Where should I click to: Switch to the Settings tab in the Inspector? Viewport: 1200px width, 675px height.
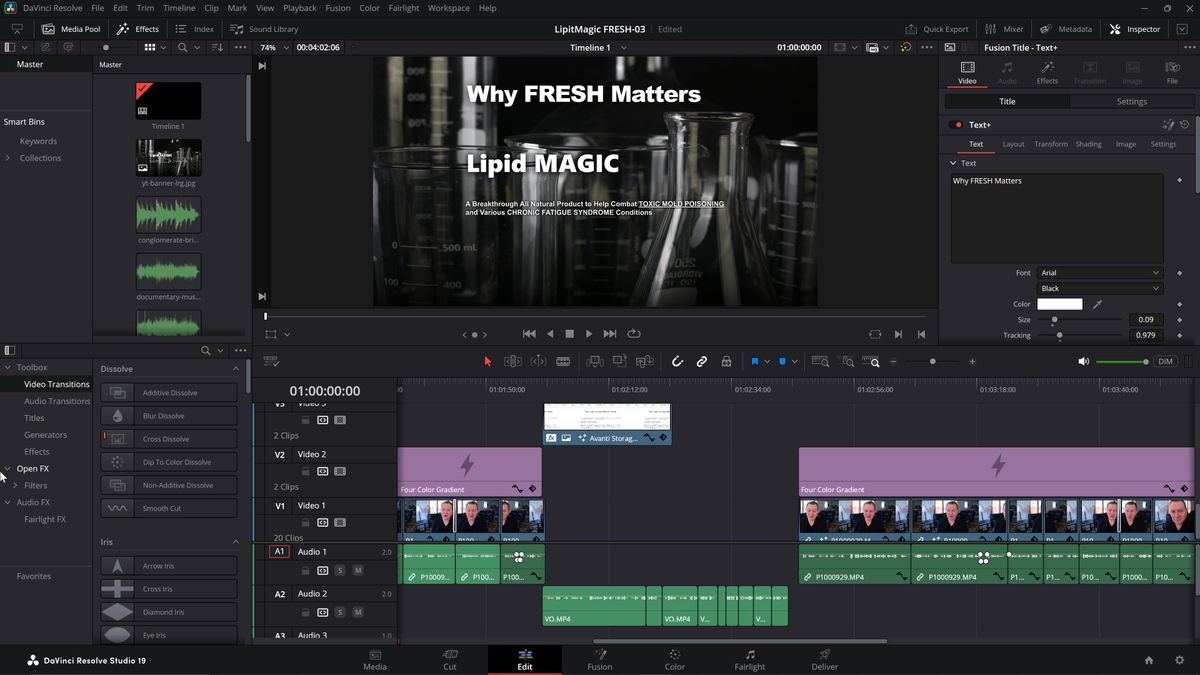coord(1131,101)
